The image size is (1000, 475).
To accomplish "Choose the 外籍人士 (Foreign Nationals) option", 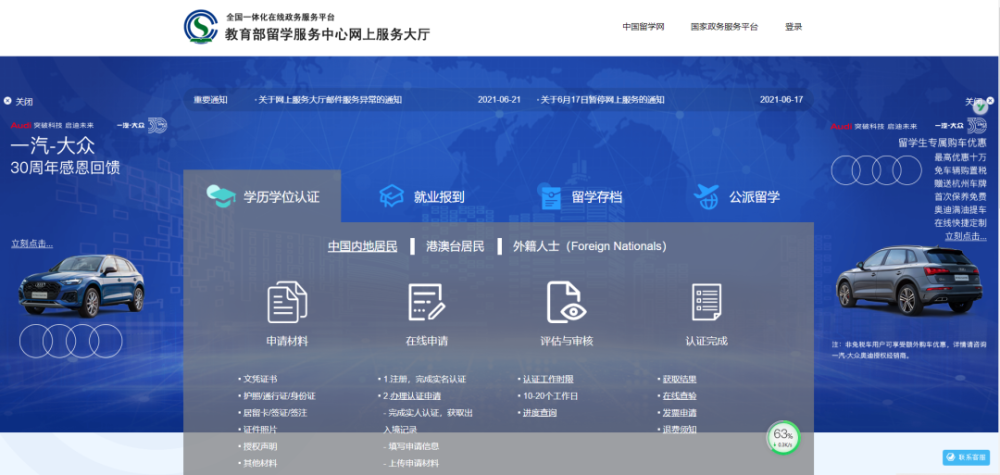I will point(589,246).
